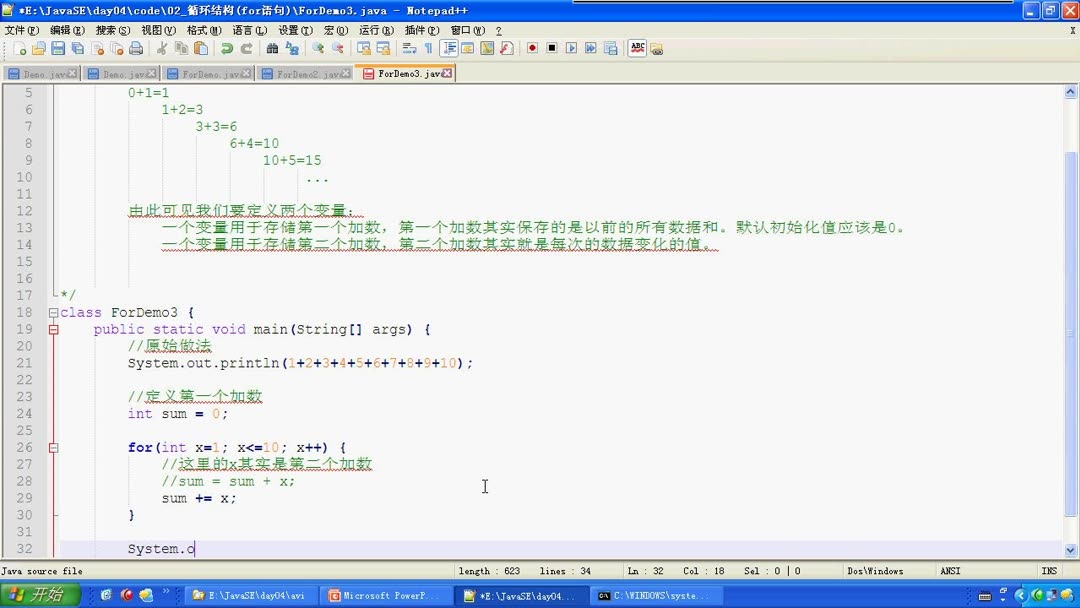Toggle Show All Characters paragraph icon
1080x608 pixels.
pos(428,47)
